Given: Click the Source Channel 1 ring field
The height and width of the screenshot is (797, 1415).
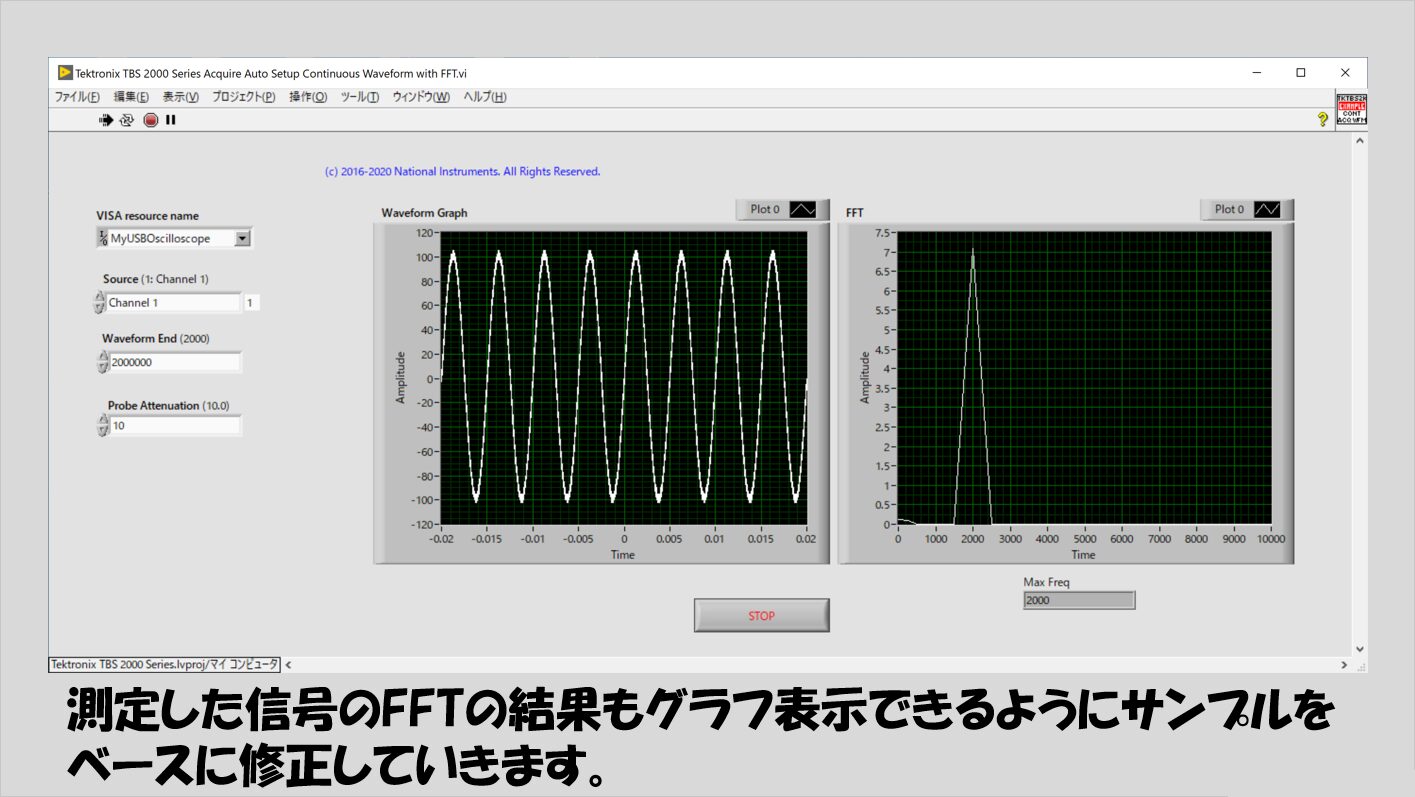Looking at the screenshot, I should tap(173, 302).
